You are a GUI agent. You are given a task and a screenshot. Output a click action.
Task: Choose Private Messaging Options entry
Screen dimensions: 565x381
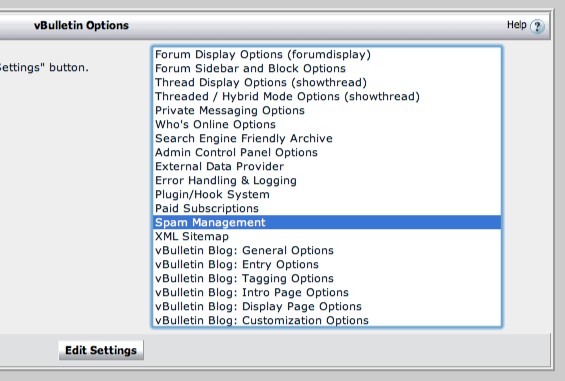[x=327, y=110]
